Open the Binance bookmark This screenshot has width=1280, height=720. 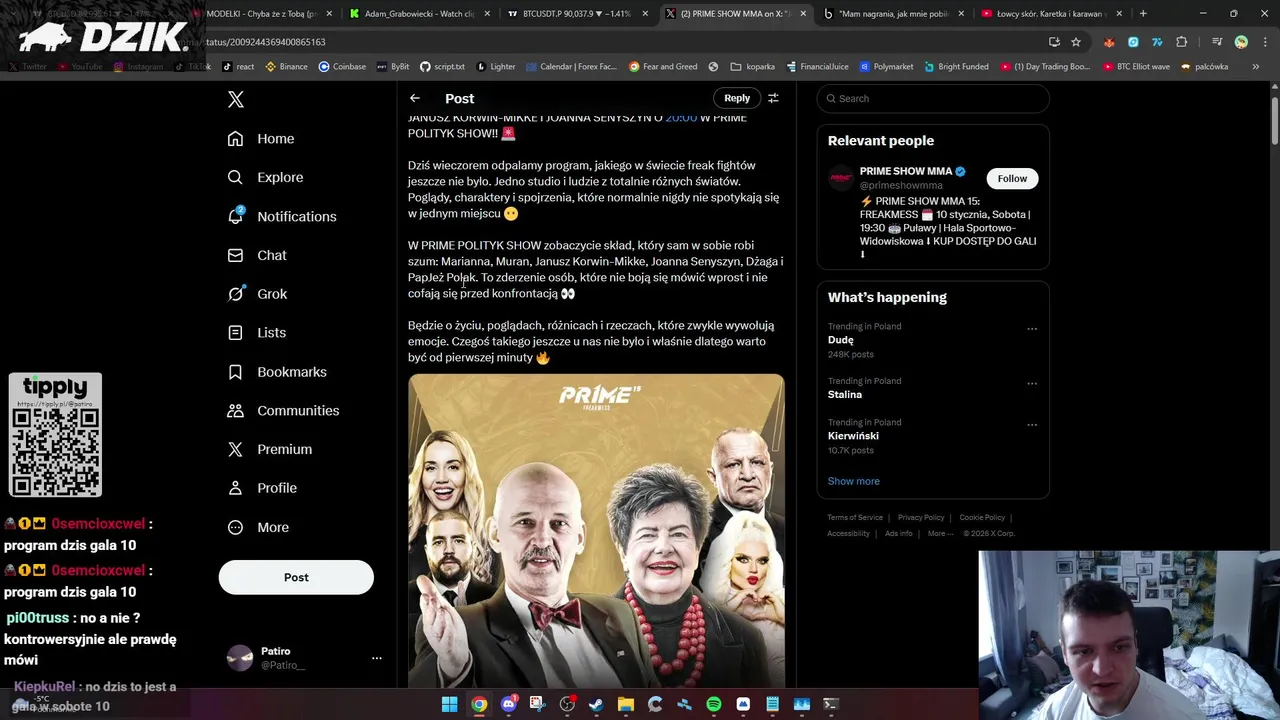coord(286,67)
